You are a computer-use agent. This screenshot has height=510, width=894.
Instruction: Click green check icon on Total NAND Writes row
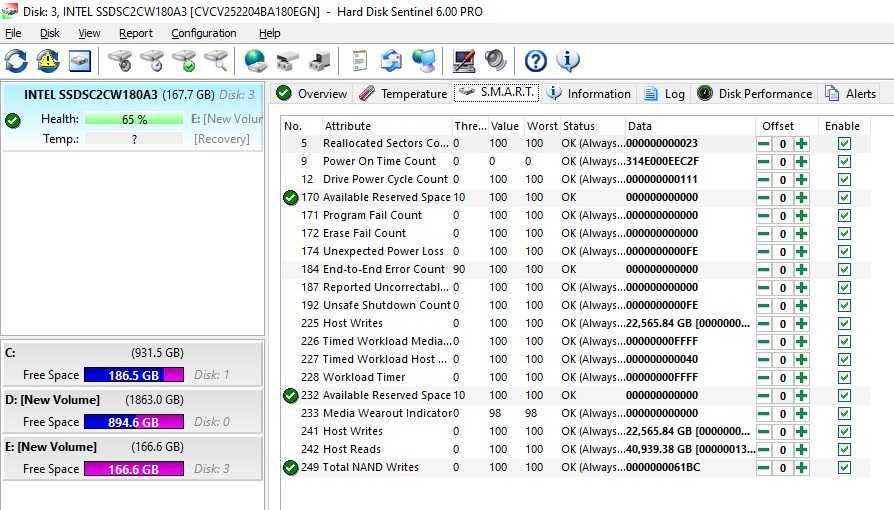point(291,468)
